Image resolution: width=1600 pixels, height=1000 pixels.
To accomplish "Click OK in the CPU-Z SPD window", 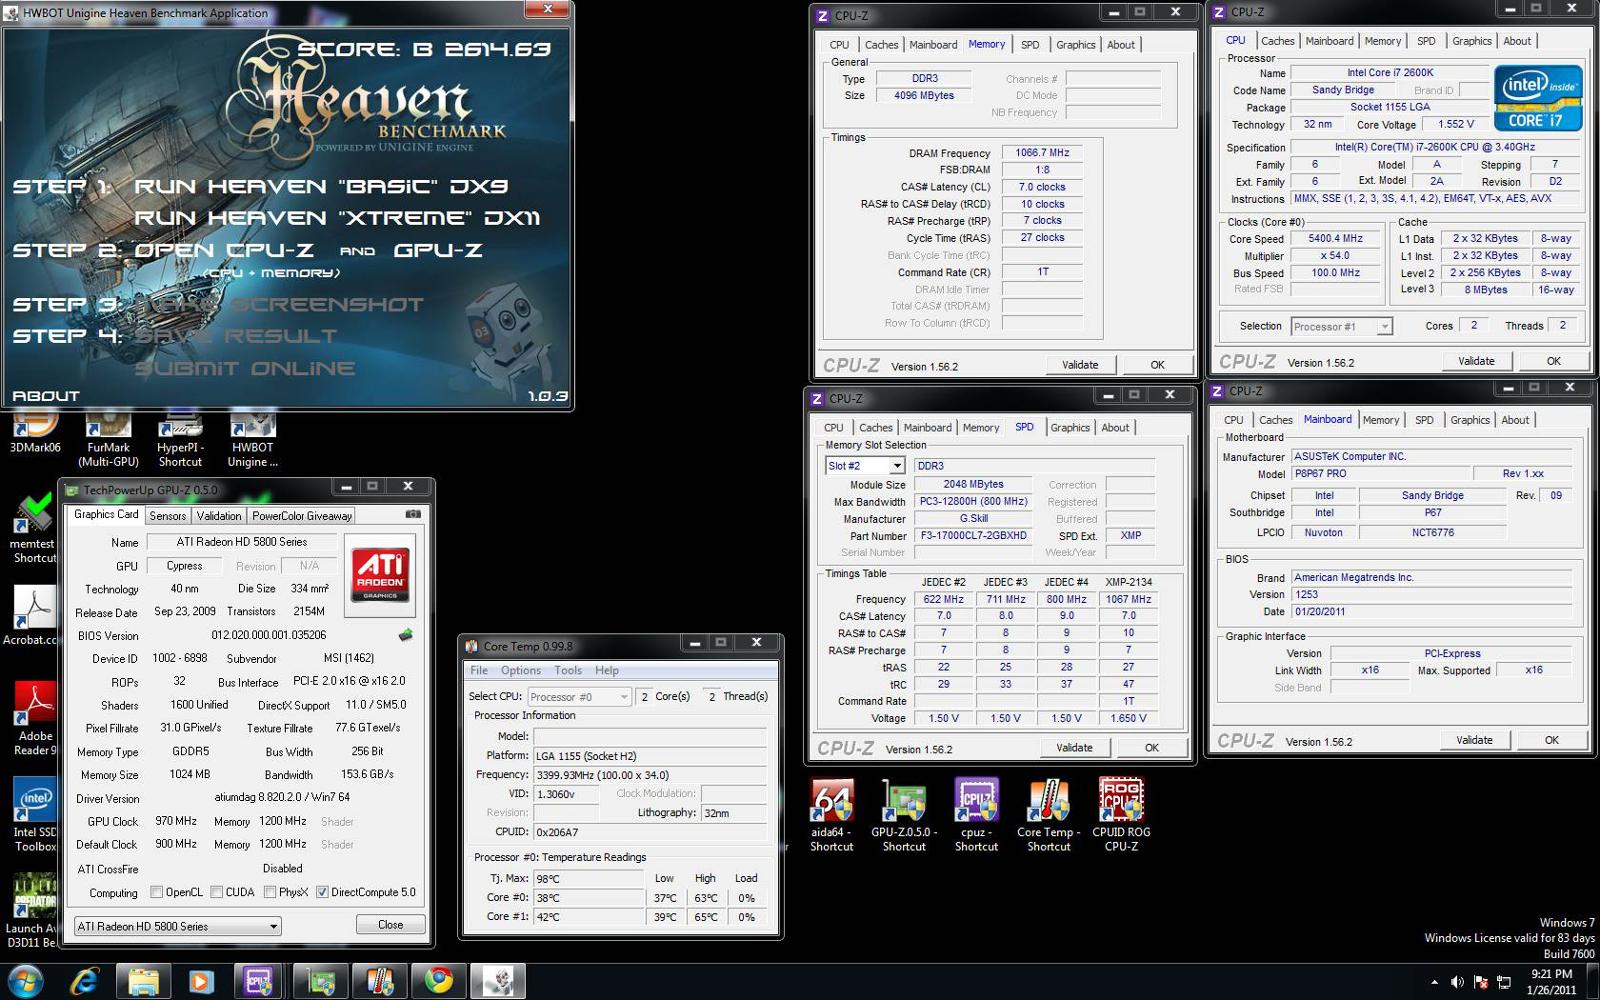I will (1152, 748).
